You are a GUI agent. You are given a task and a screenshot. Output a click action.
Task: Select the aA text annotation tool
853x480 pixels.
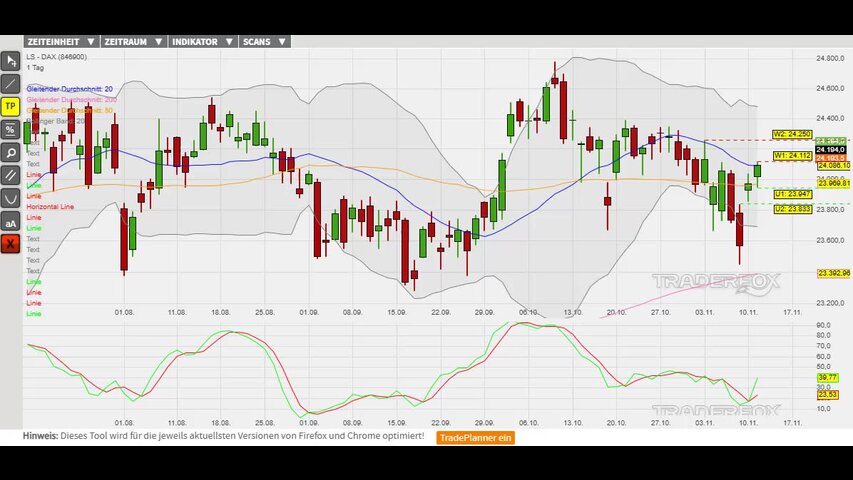(11, 221)
